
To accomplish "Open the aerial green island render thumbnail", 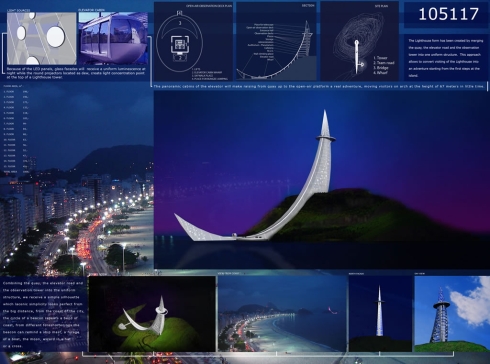I will (x=152, y=314).
